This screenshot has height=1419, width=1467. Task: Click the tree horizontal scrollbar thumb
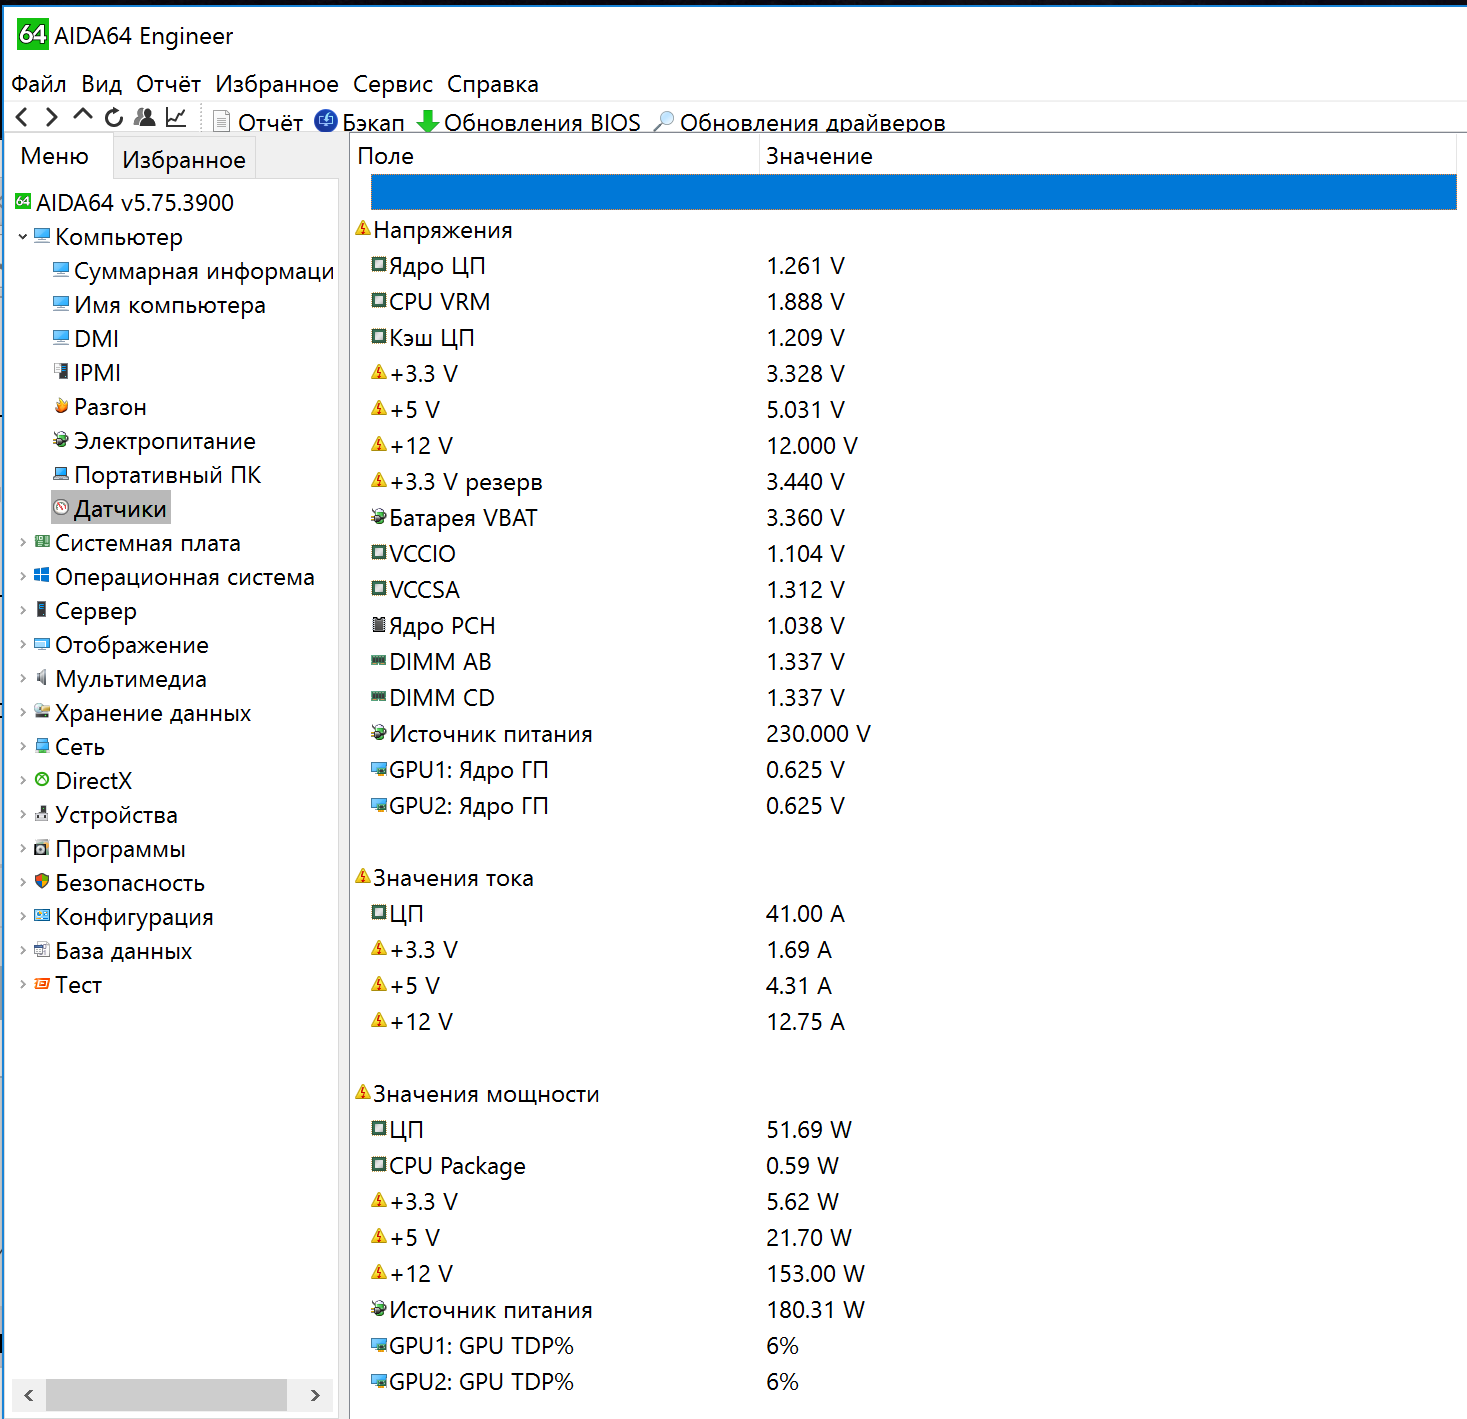(166, 1394)
